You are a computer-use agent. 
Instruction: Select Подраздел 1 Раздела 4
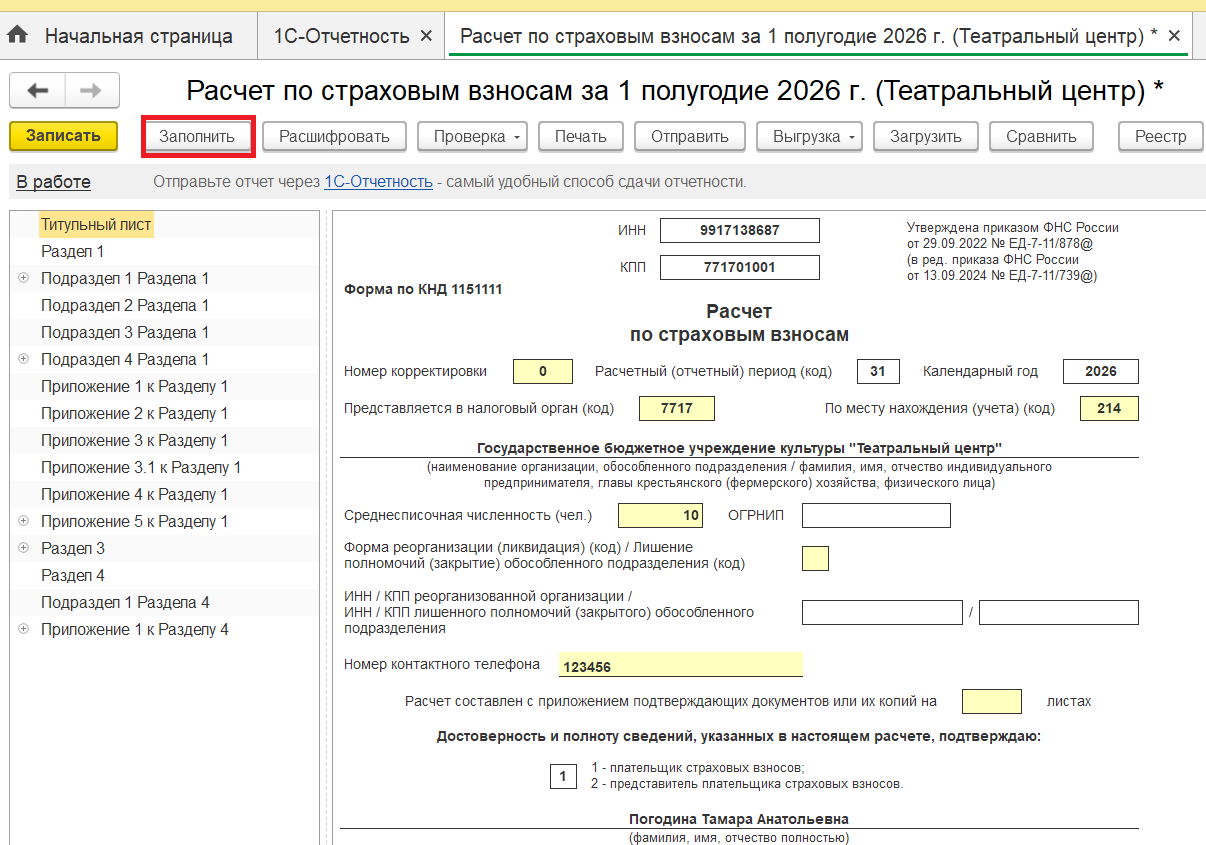pyautogui.click(x=125, y=602)
